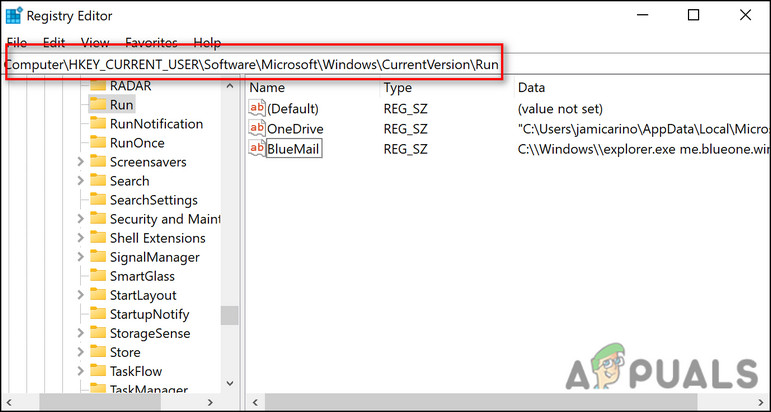
Task: Click the Security and Maintenance folder icon
Action: click(98, 219)
